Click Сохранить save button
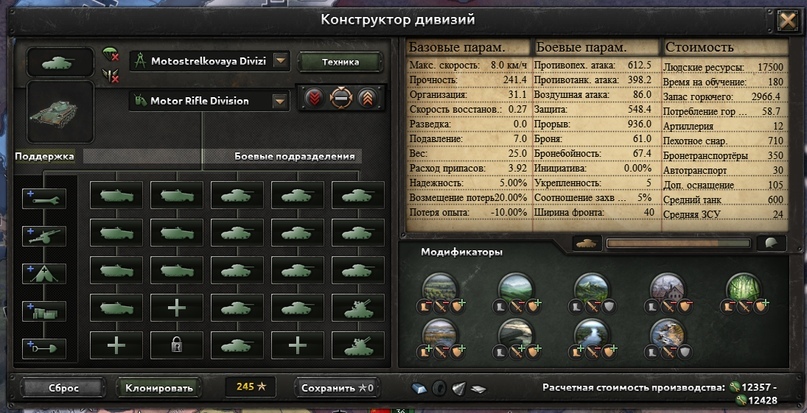The width and height of the screenshot is (807, 413). (337, 388)
